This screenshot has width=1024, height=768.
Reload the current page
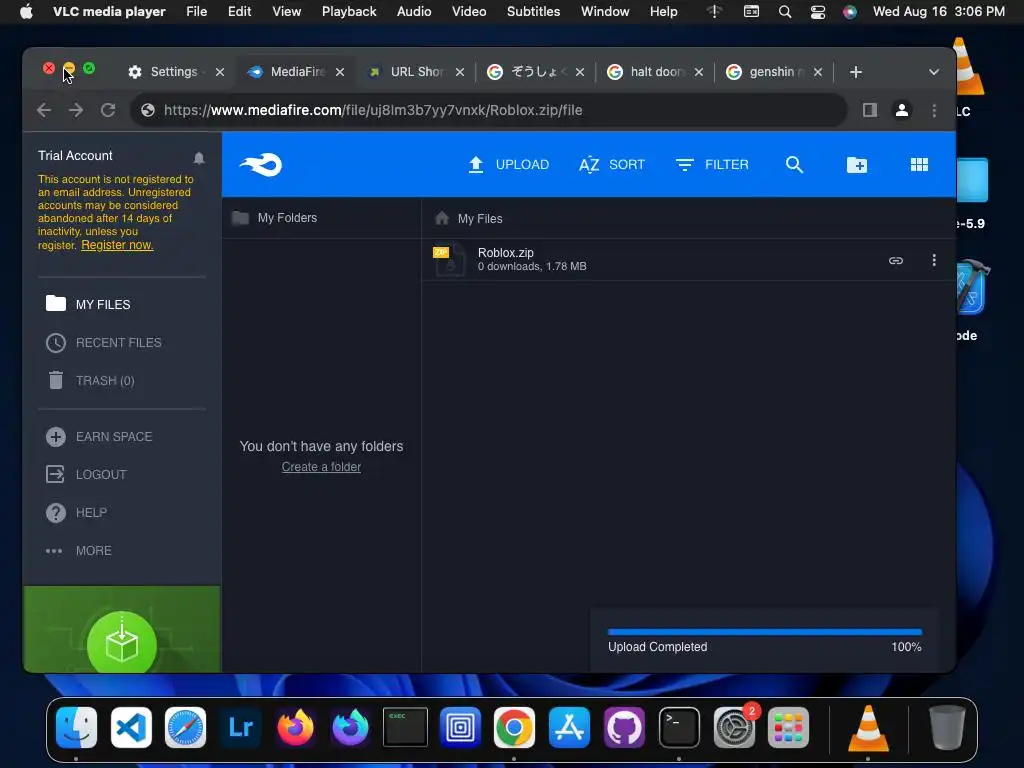coord(108,110)
